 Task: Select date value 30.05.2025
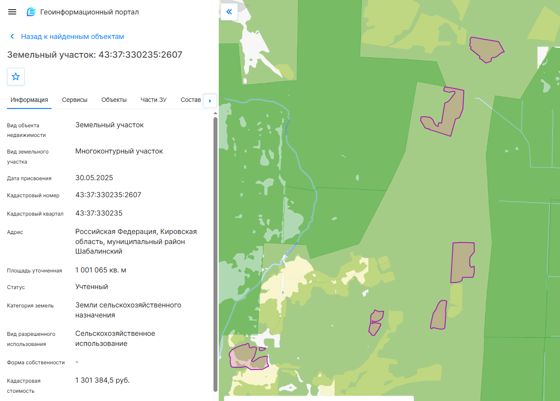pos(94,178)
